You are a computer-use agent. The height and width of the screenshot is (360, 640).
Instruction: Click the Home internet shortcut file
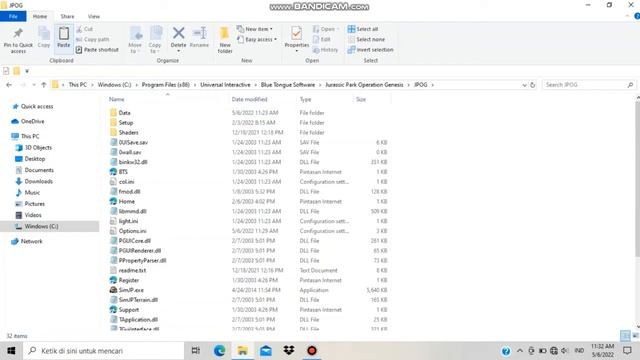point(127,201)
